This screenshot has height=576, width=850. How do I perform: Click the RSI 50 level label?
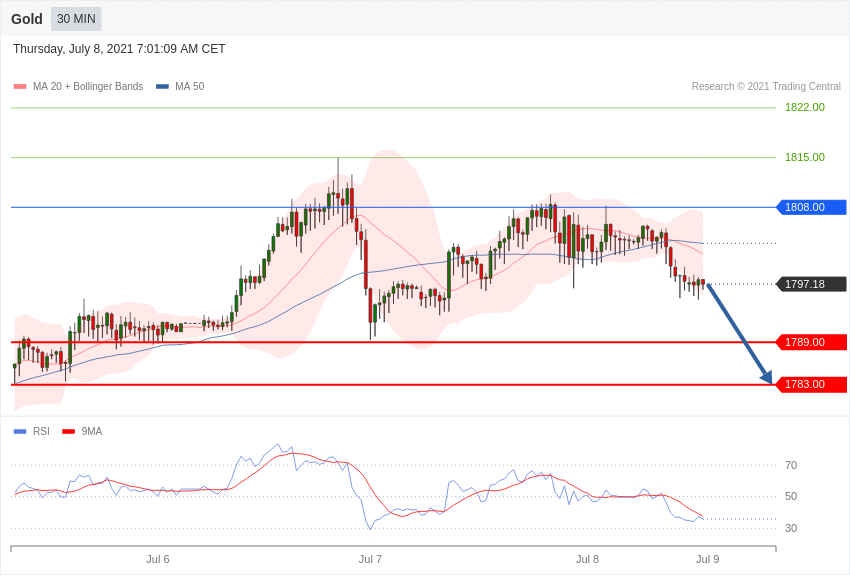pyautogui.click(x=791, y=496)
